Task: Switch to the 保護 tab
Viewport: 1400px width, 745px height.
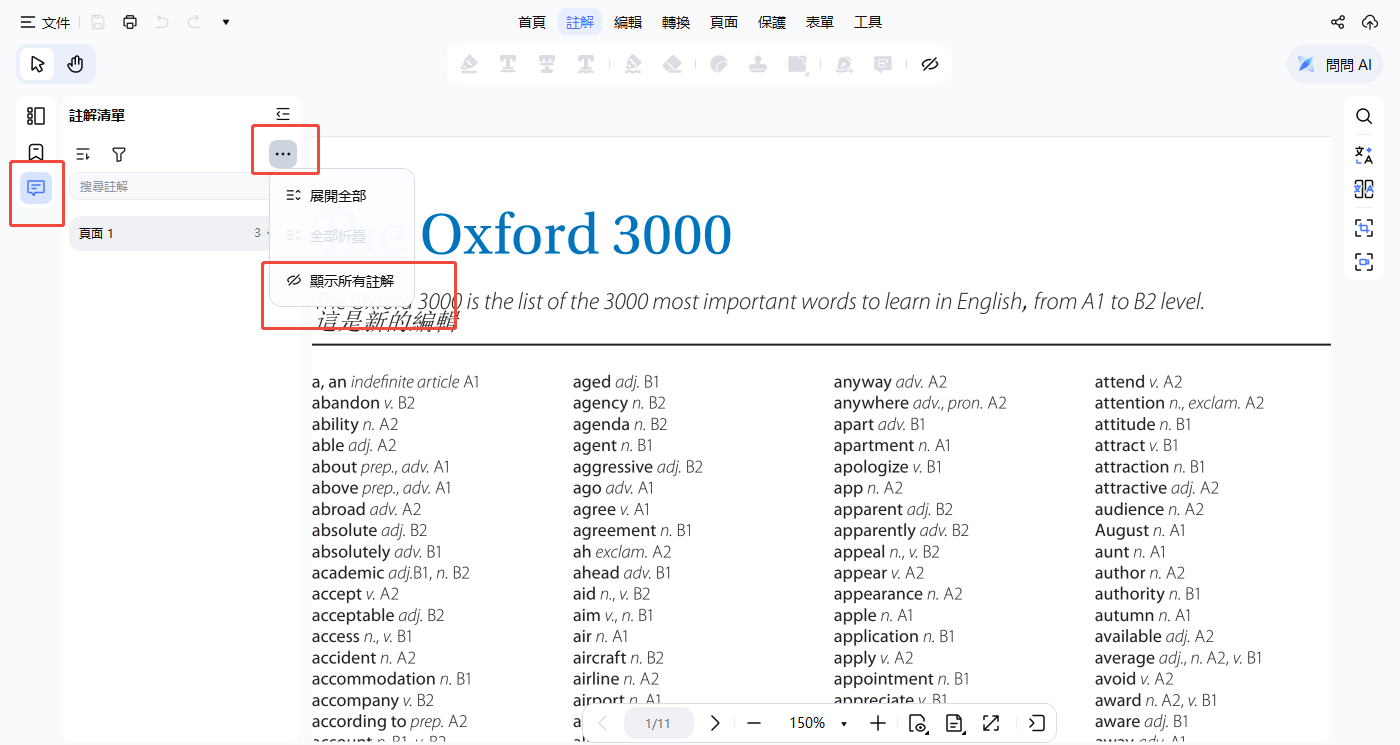Action: pyautogui.click(x=772, y=22)
